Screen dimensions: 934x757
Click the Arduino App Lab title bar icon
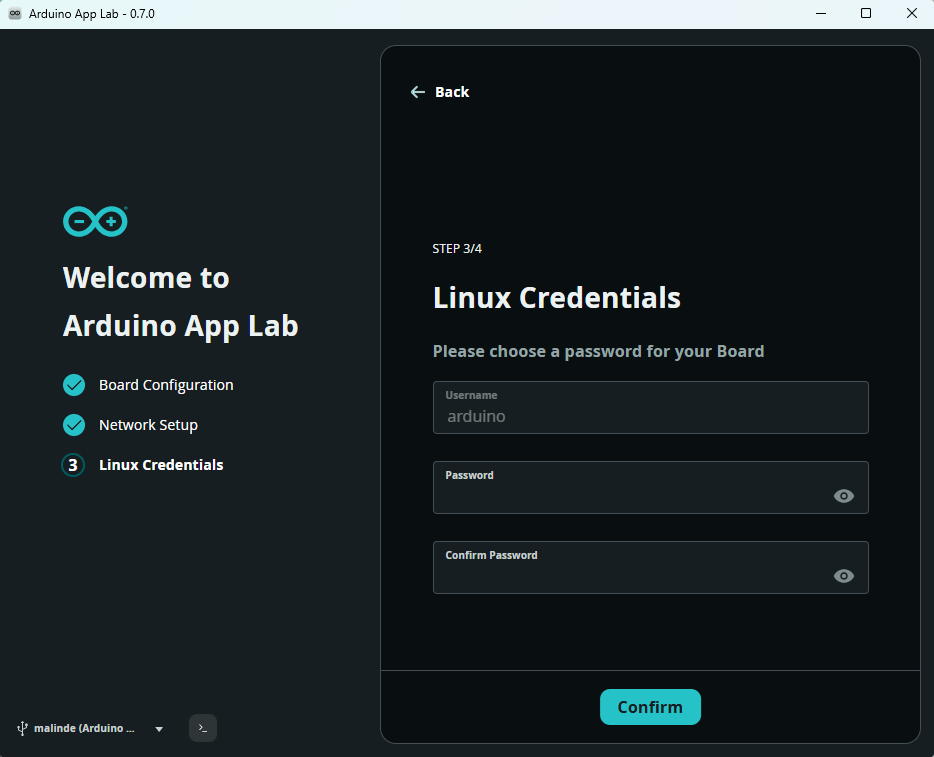tap(15, 14)
